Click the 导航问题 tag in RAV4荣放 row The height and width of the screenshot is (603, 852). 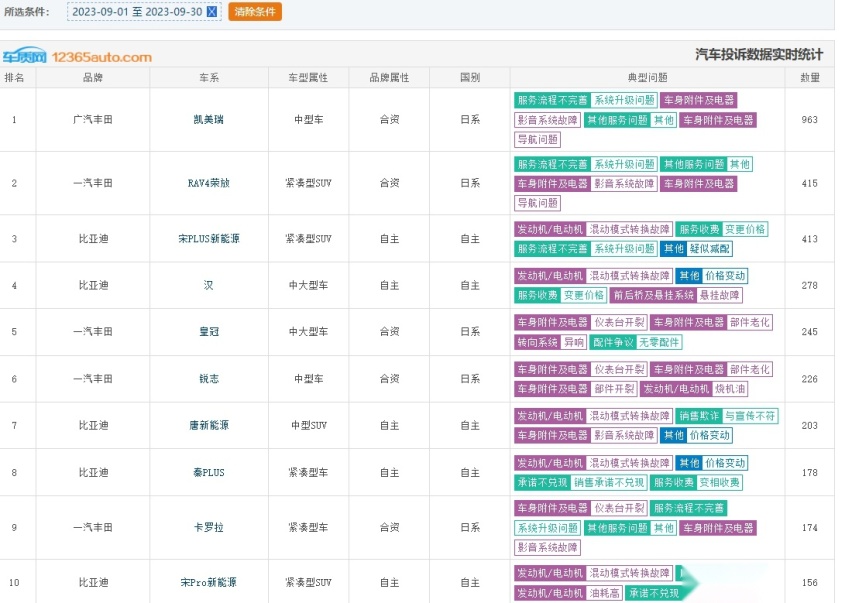click(537, 203)
